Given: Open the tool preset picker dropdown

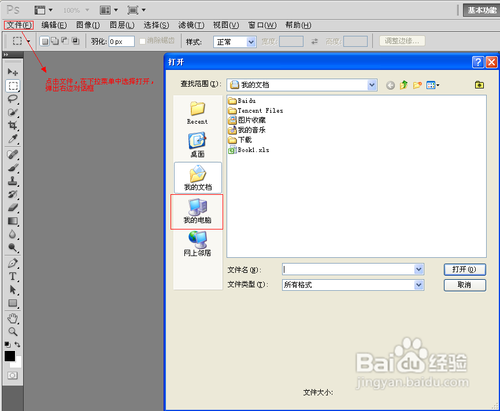Looking at the screenshot, I should click(29, 41).
